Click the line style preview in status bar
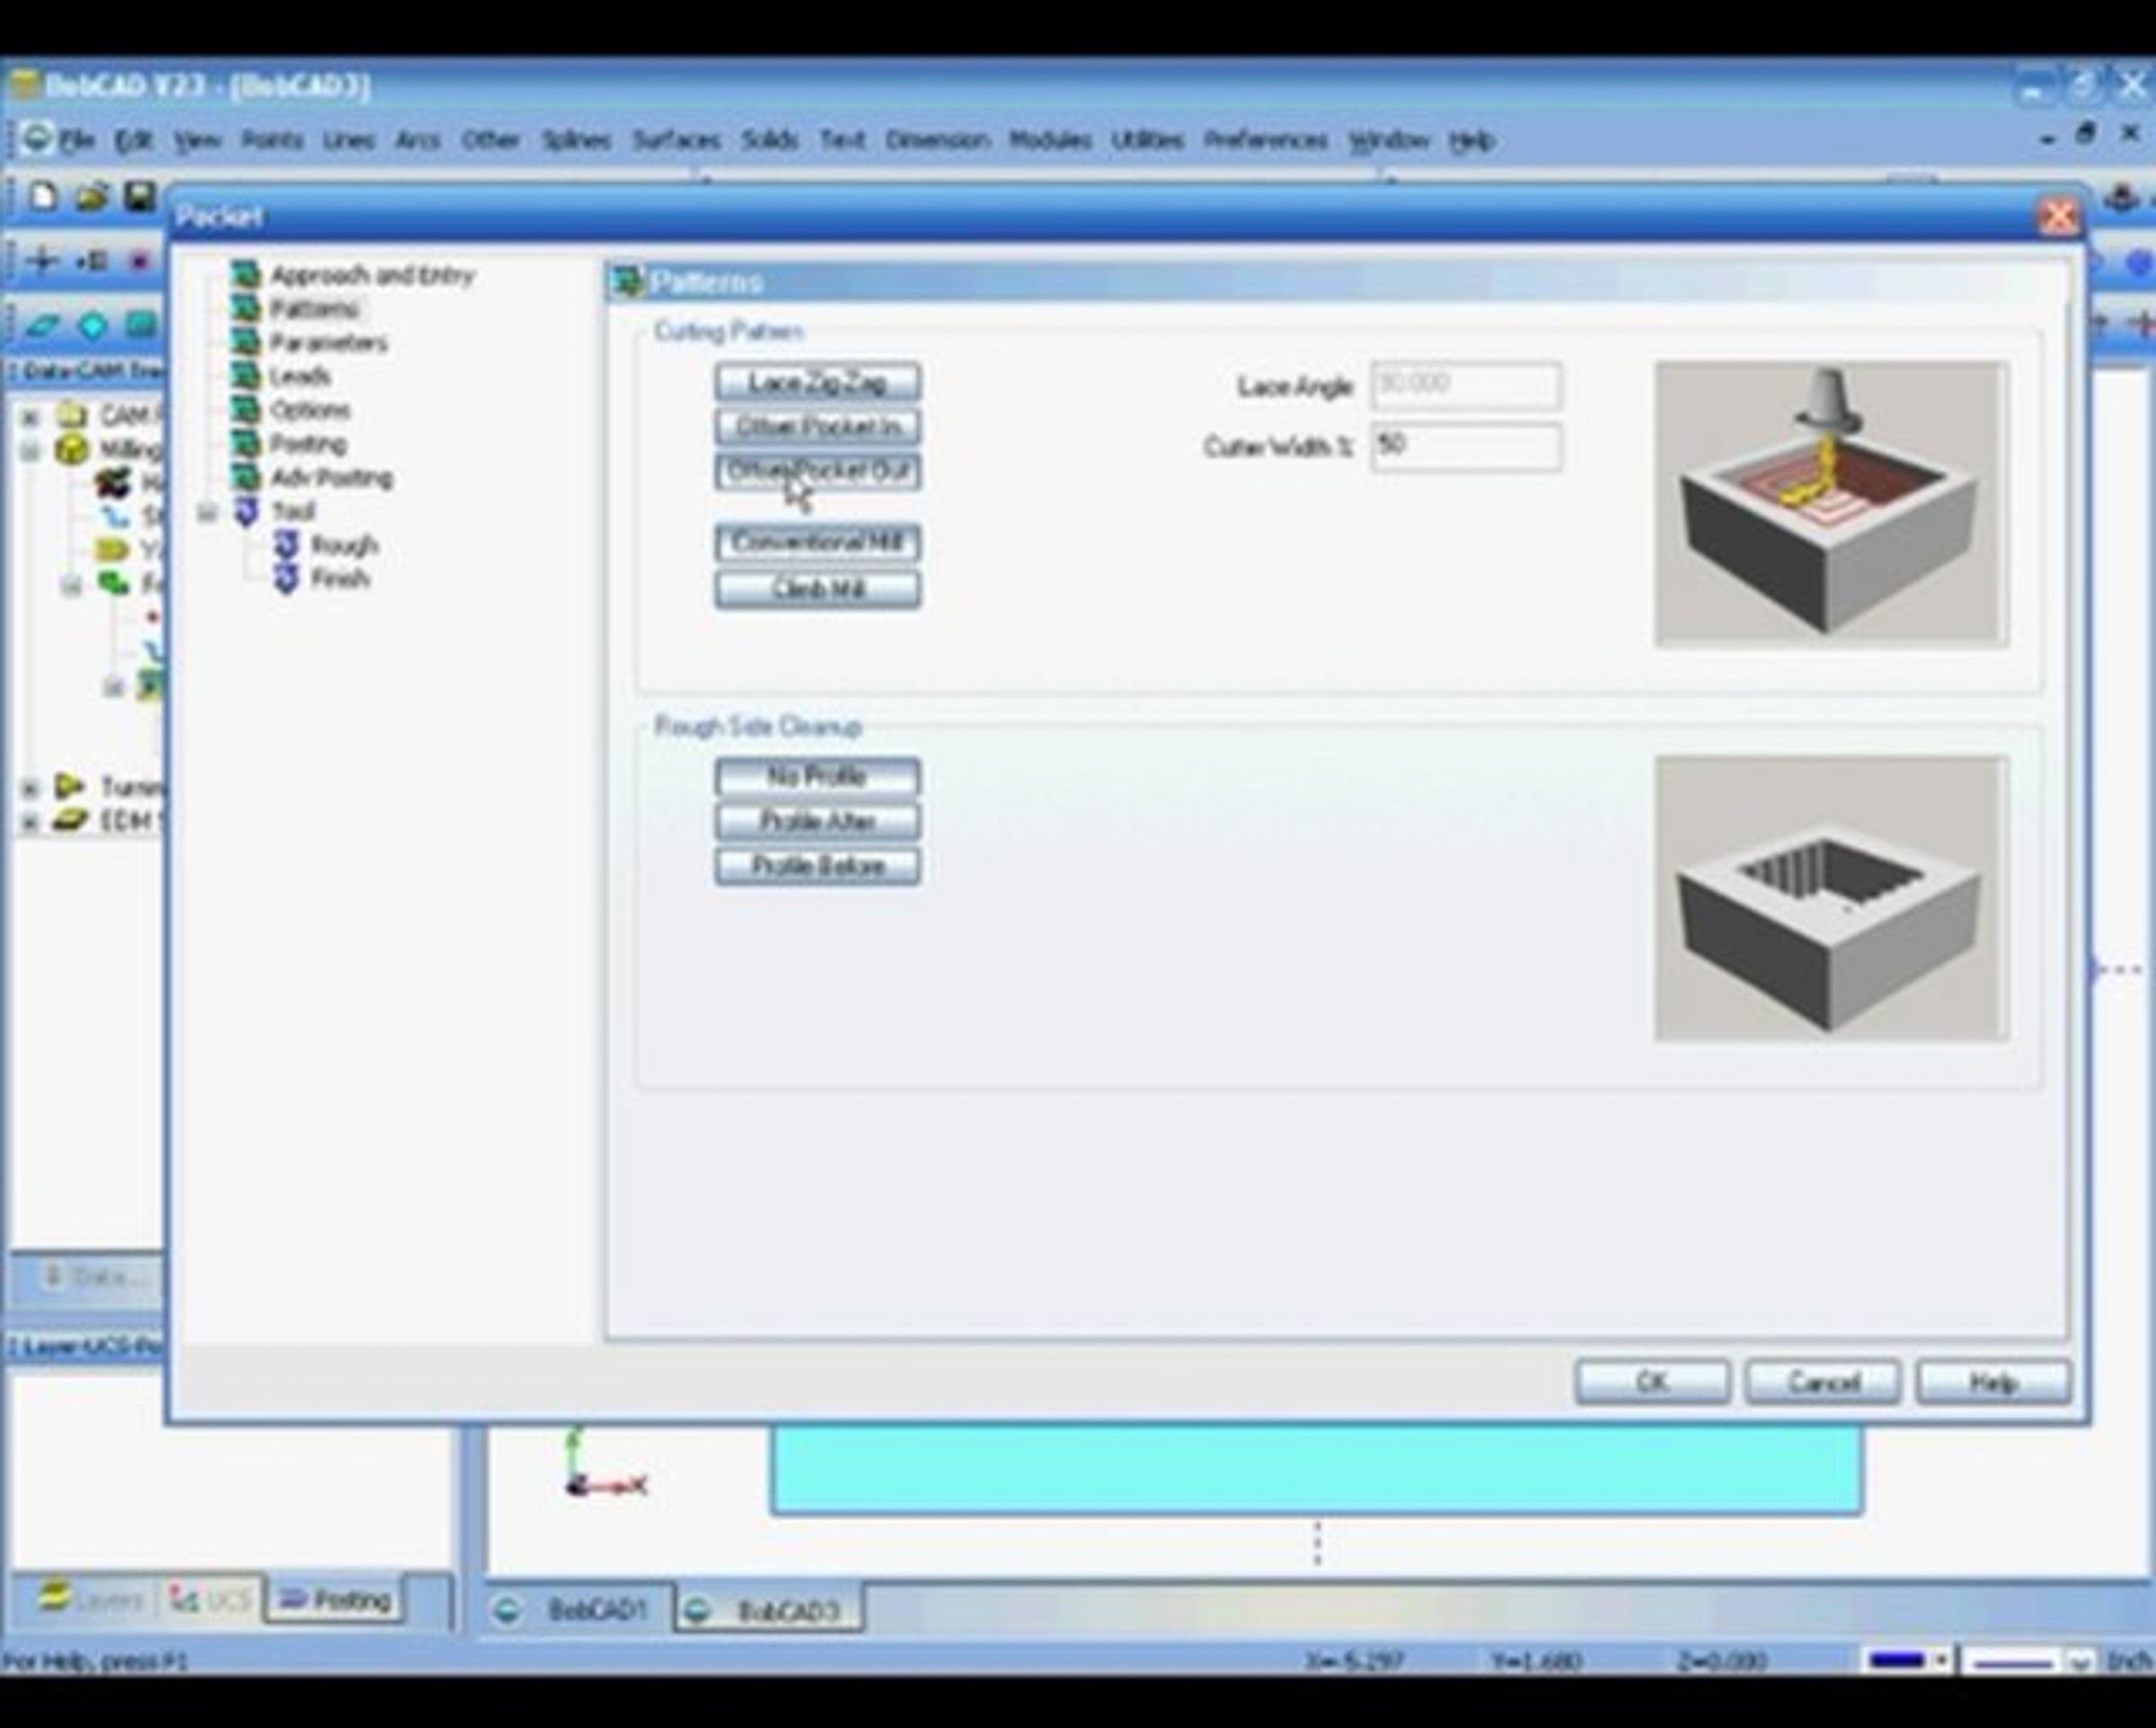 tap(2012, 1662)
